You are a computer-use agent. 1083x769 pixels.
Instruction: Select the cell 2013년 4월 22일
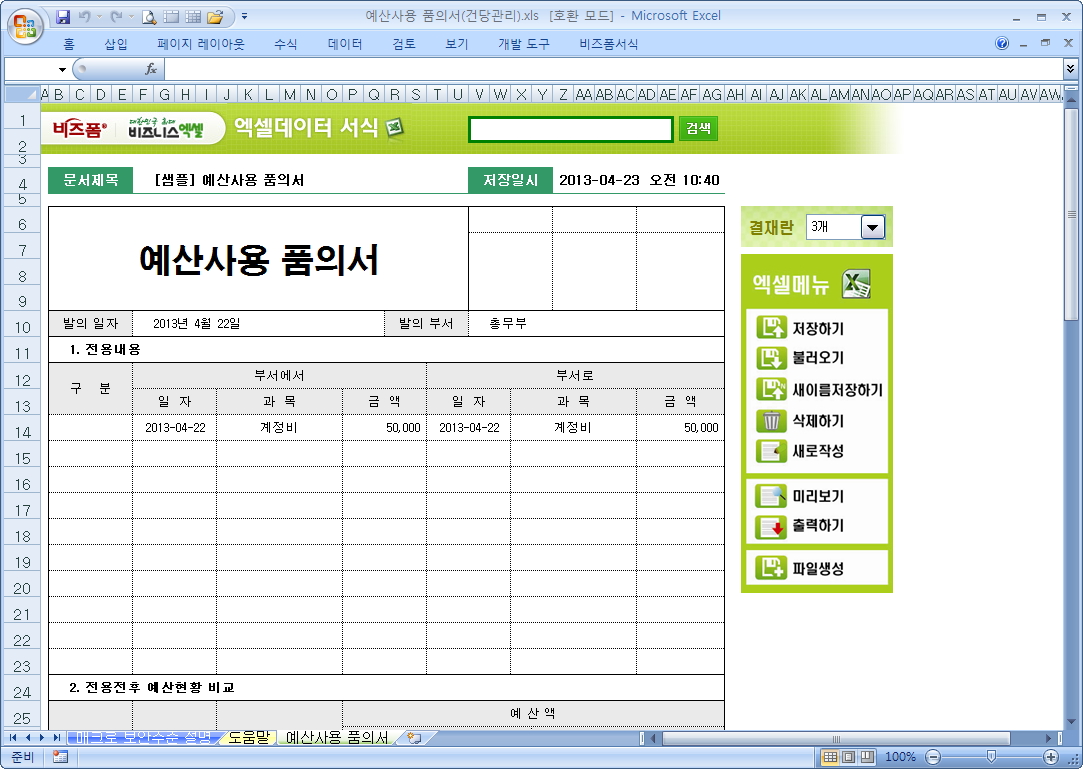[x=258, y=323]
